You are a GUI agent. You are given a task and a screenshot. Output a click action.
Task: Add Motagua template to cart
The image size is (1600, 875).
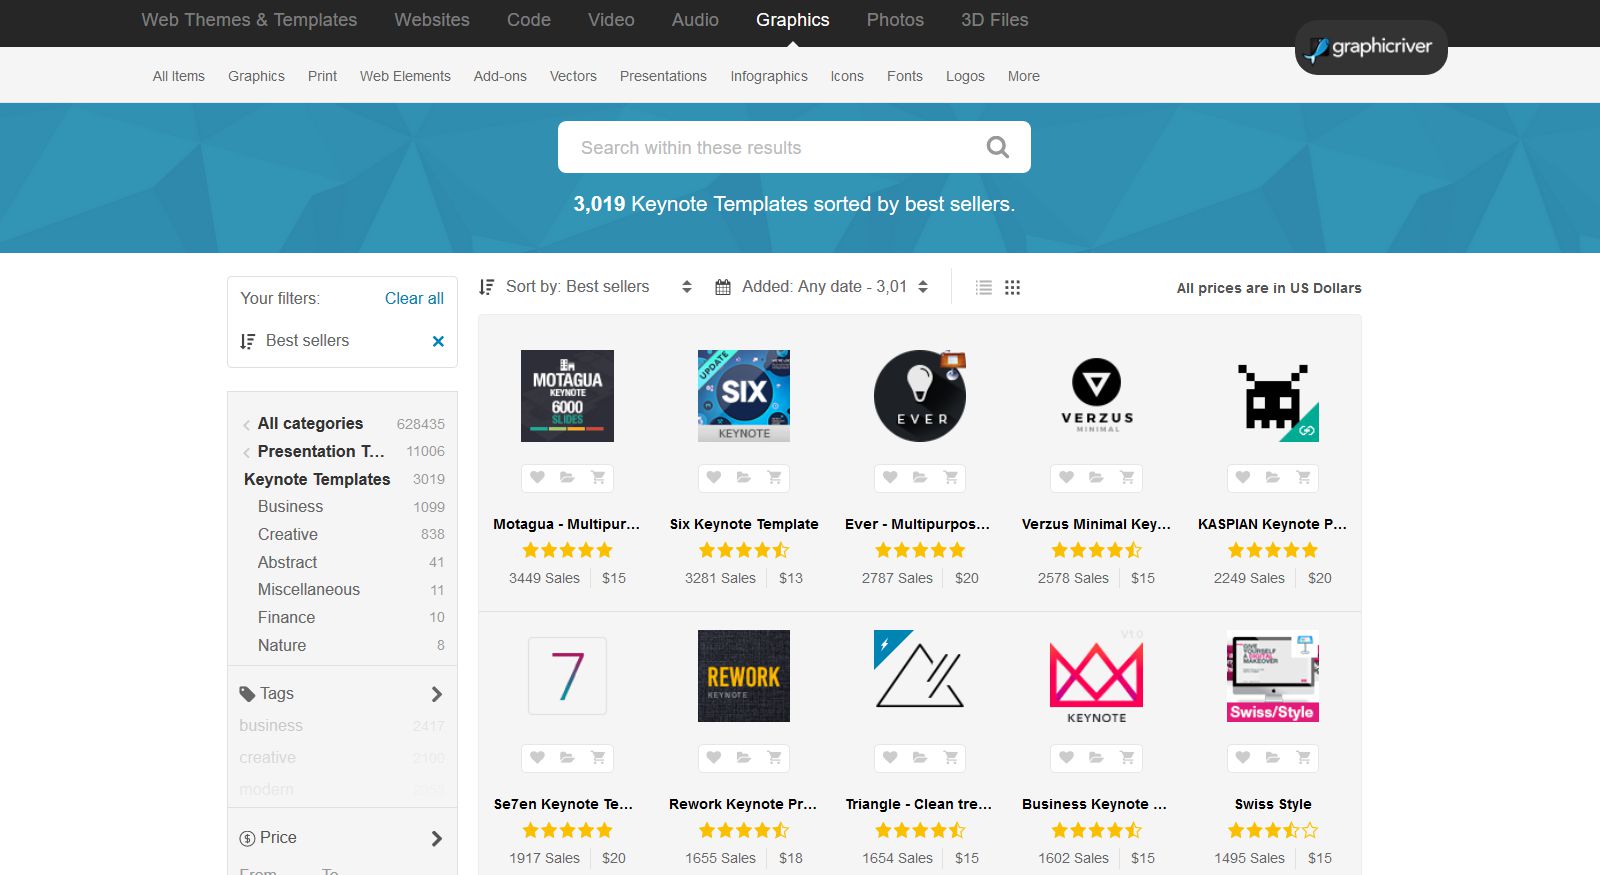pyautogui.click(x=598, y=478)
